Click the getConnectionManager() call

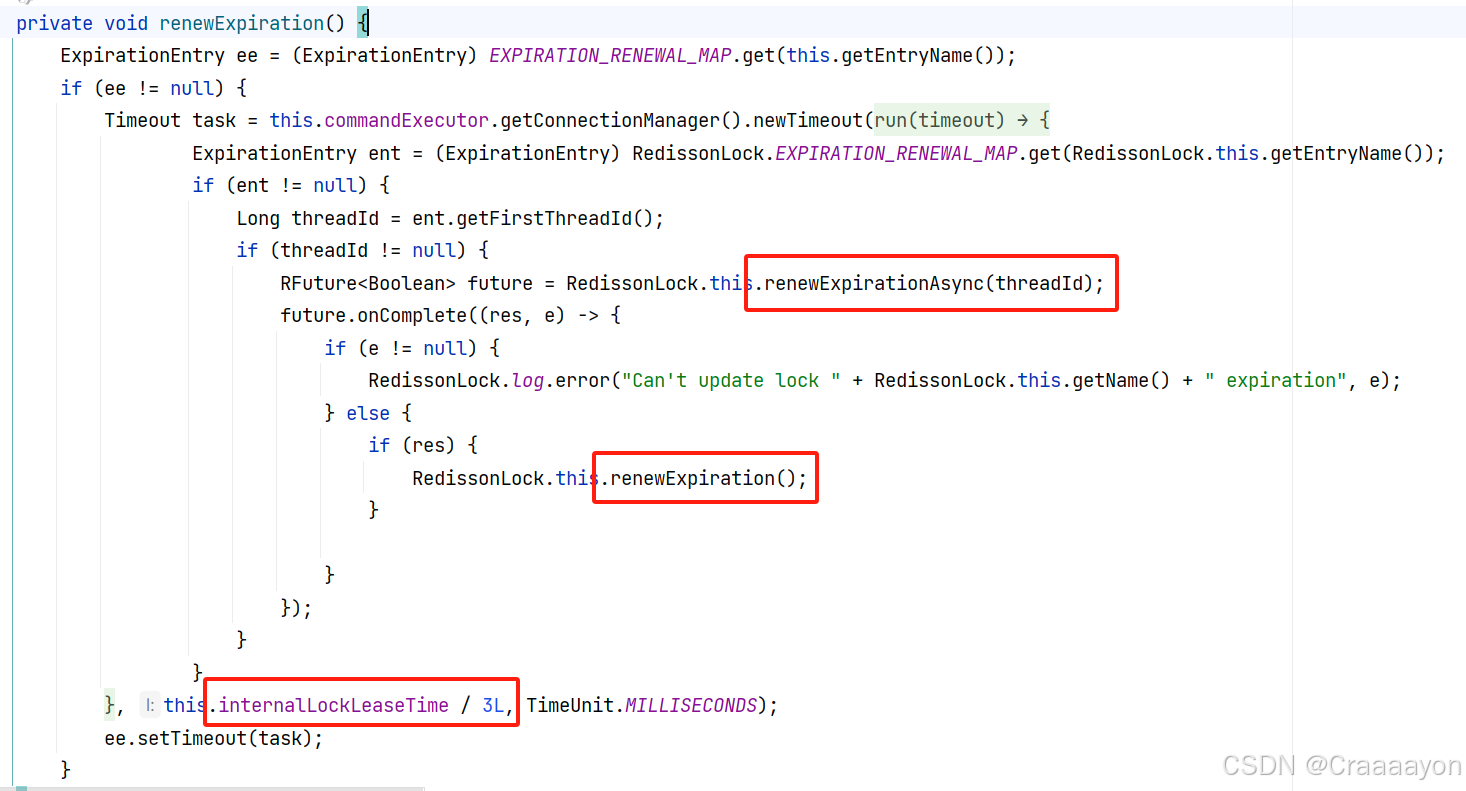click(x=620, y=120)
